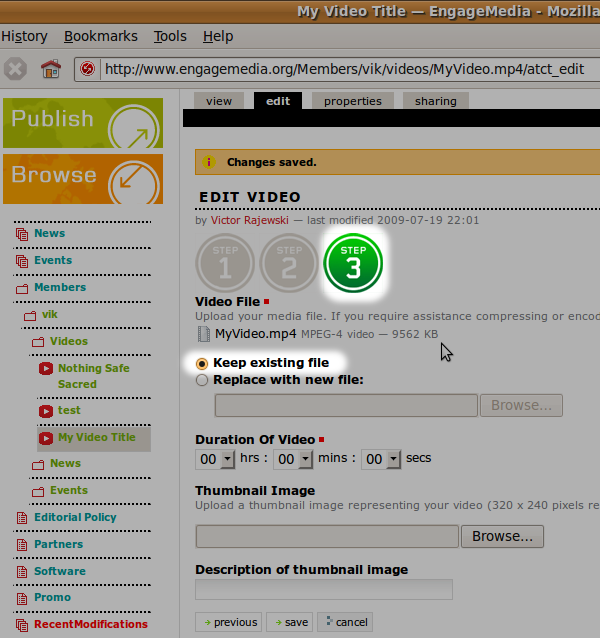The height and width of the screenshot is (638, 600).
Task: Switch to the sharing tab
Action: [x=436, y=101]
